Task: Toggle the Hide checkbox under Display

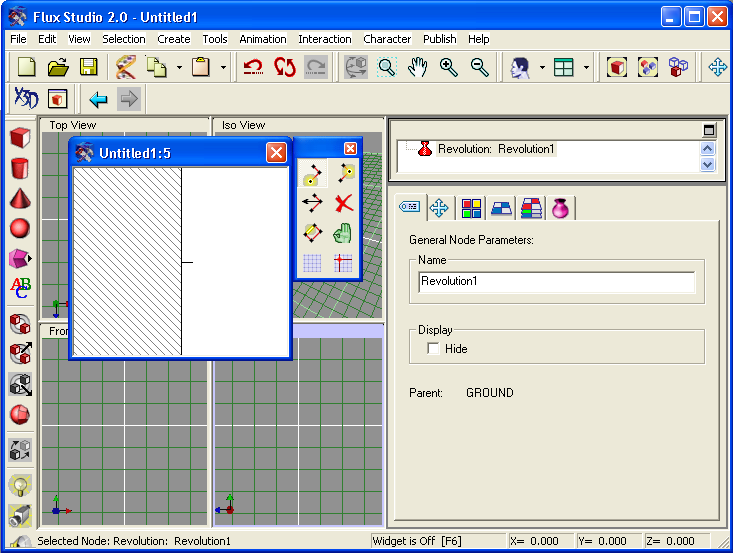Action: pos(433,348)
